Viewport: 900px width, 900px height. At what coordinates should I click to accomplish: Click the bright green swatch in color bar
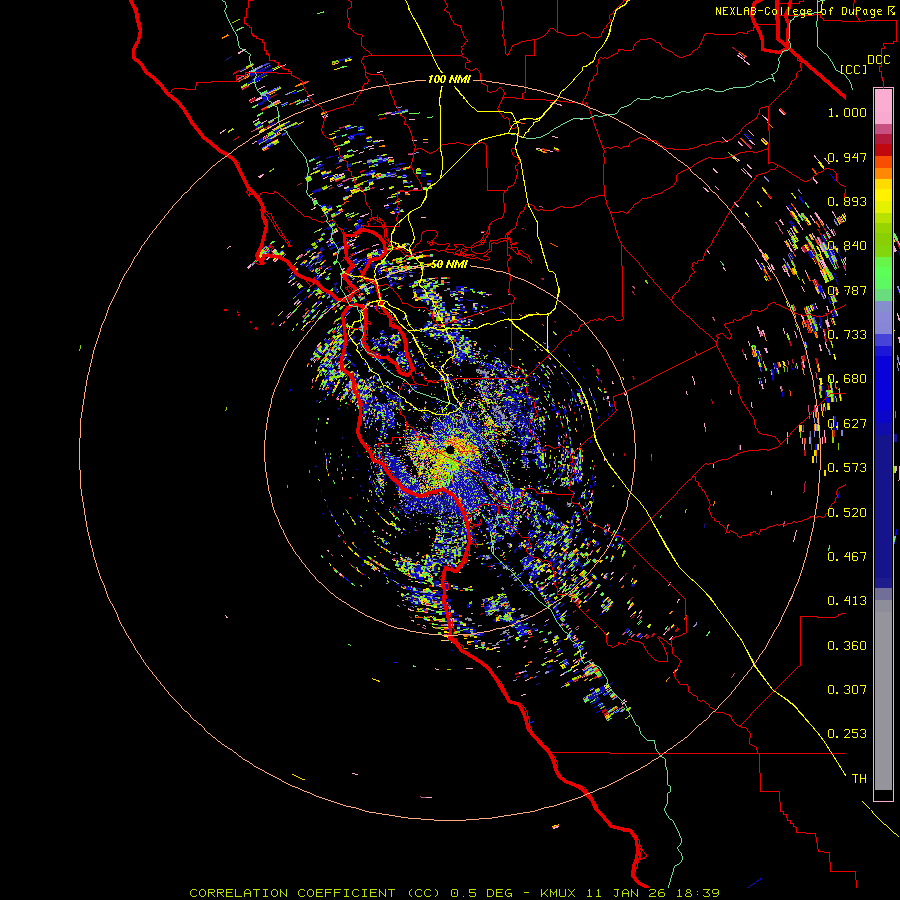[883, 273]
